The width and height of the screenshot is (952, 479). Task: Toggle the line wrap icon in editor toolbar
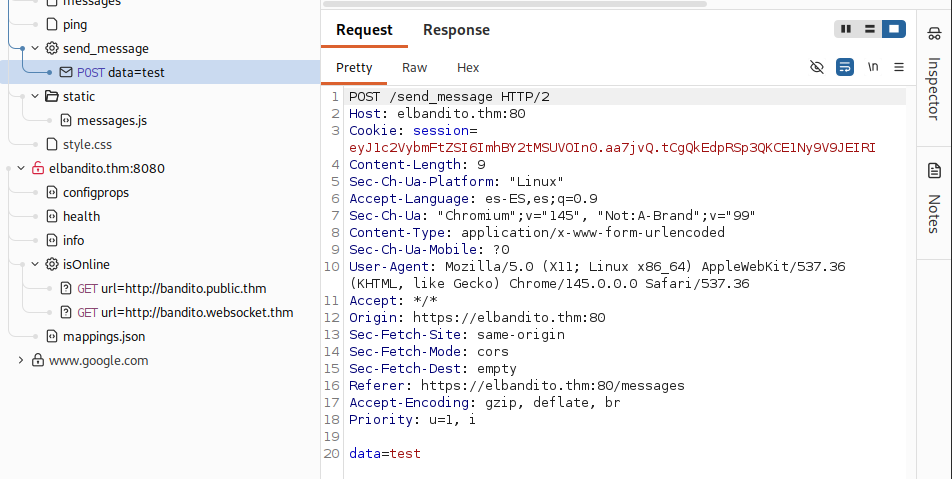[845, 67]
